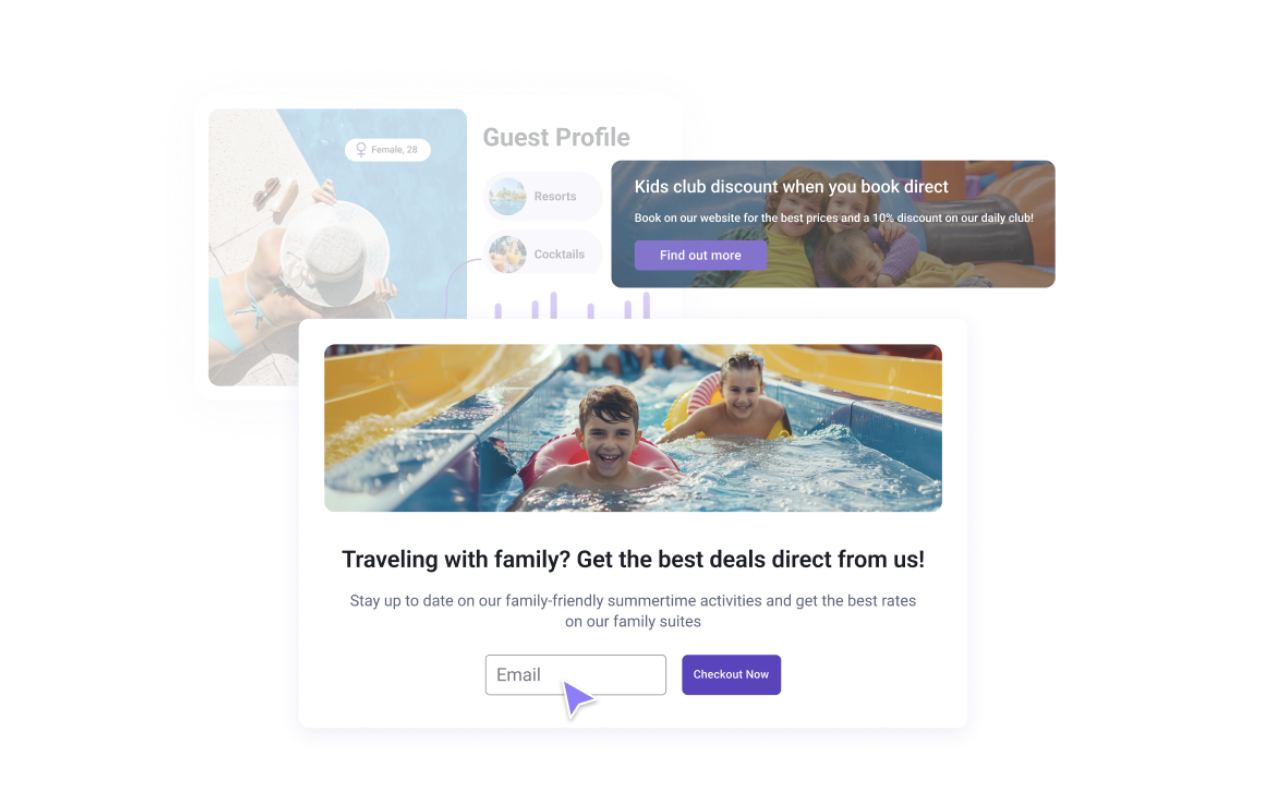The image size is (1266, 788).
Task: Click the leftmost purple chart bar
Action: pos(498,311)
